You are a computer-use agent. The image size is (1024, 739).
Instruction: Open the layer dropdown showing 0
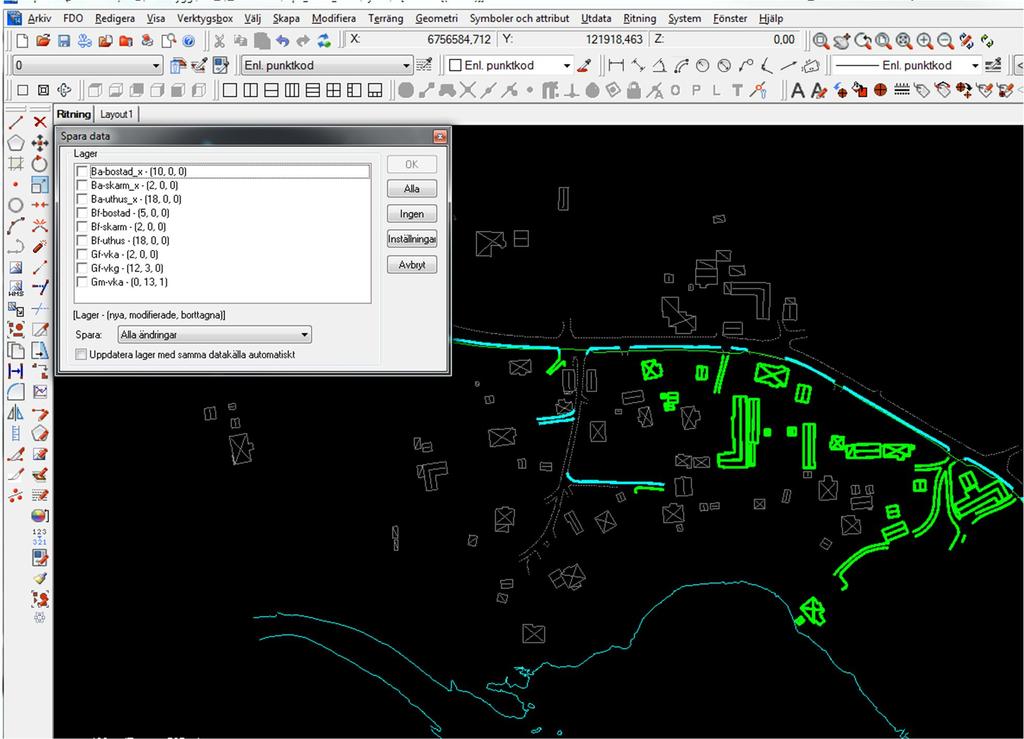point(87,65)
